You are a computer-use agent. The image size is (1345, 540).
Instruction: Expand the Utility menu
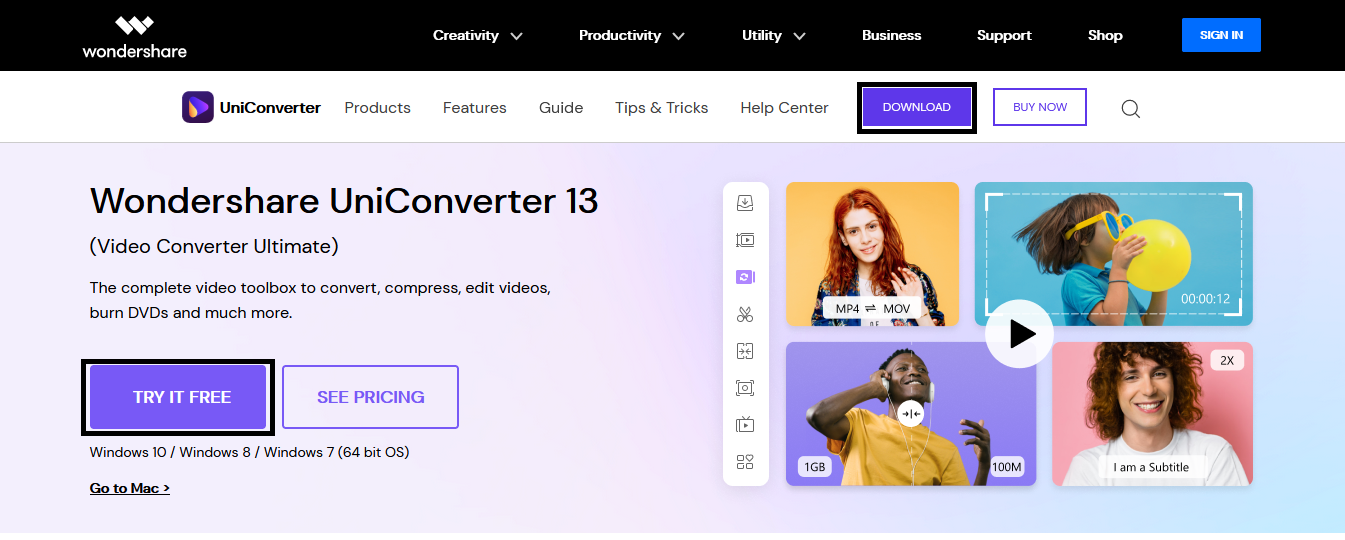click(x=774, y=35)
